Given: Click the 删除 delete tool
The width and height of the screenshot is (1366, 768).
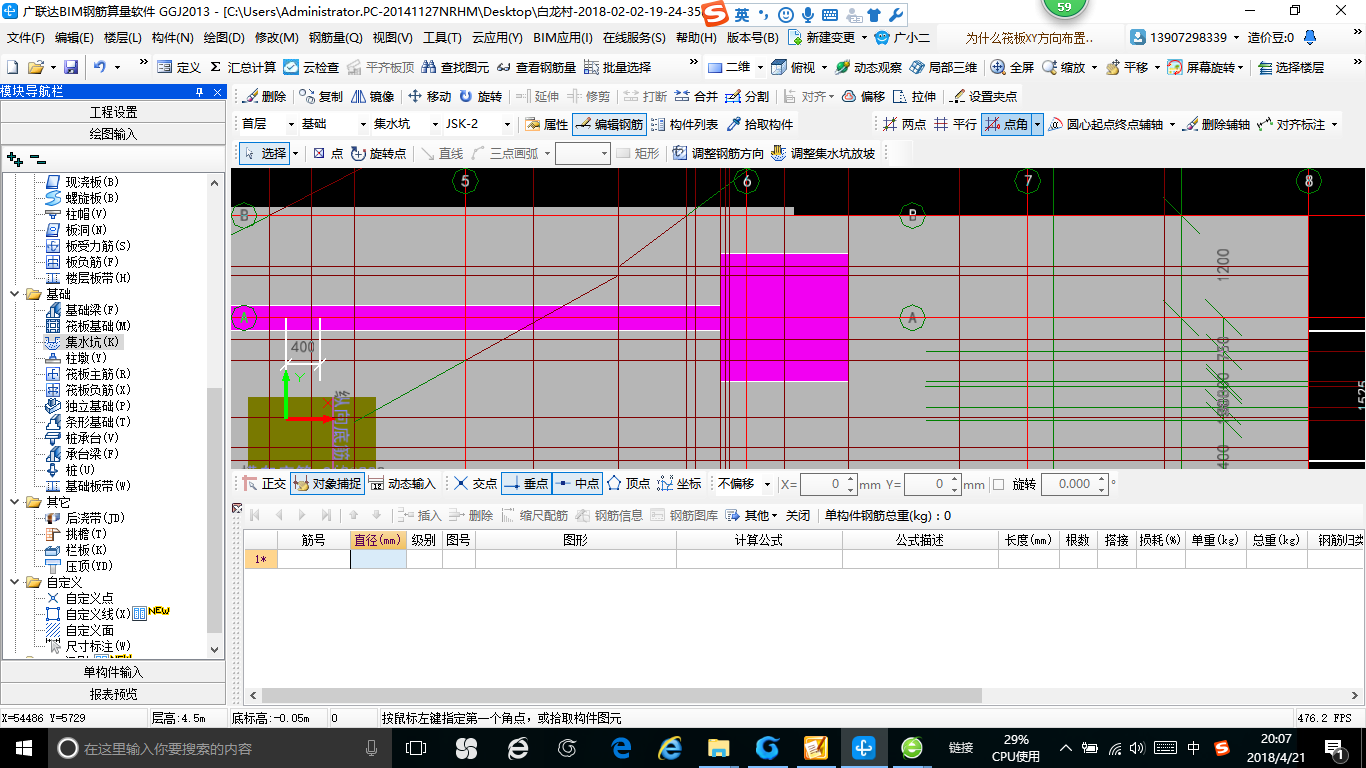Looking at the screenshot, I should point(264,97).
